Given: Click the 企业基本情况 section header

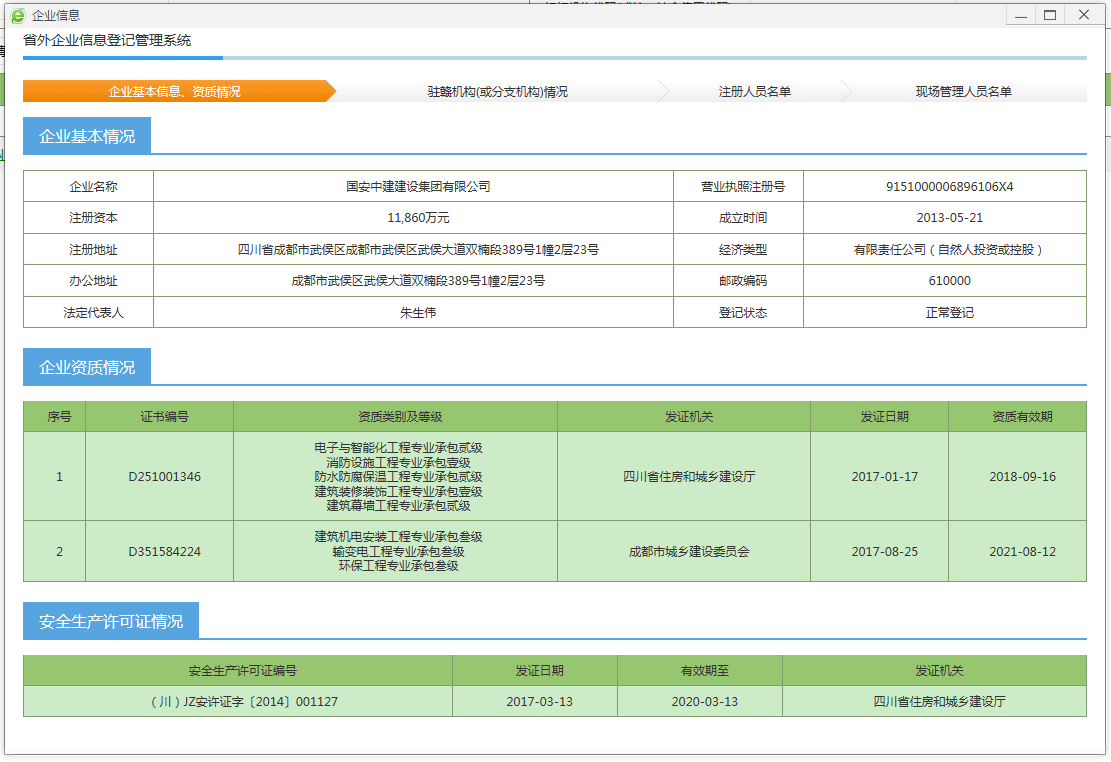Looking at the screenshot, I should point(87,136).
